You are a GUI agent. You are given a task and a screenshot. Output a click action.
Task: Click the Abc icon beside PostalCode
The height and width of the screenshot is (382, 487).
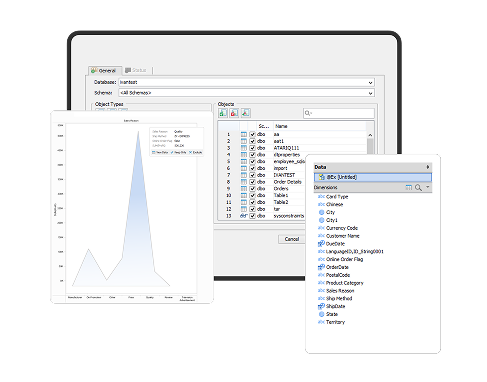pyautogui.click(x=321, y=275)
